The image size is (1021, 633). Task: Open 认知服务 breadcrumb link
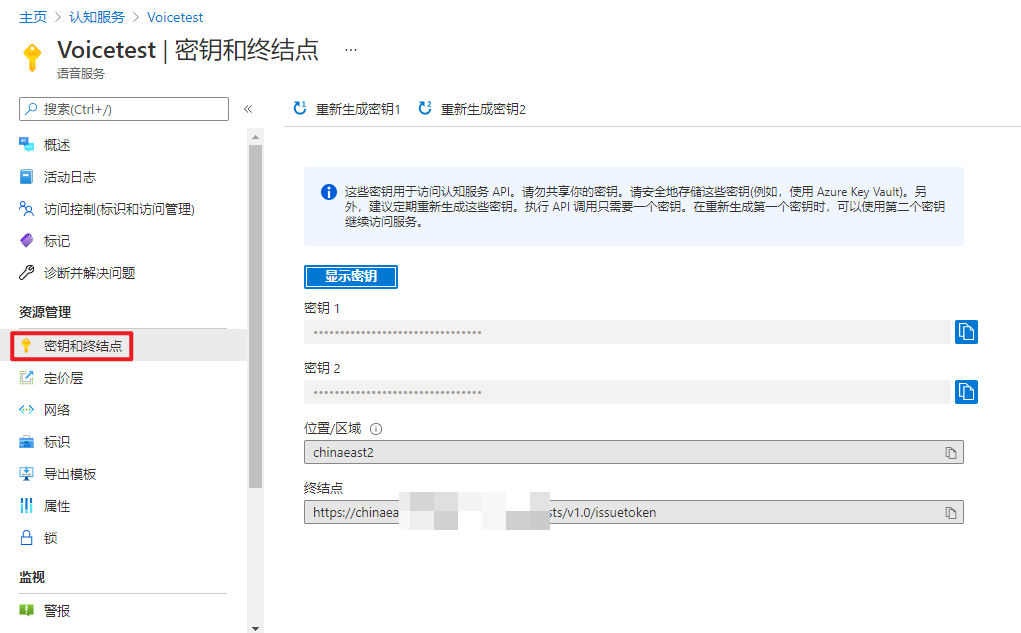click(x=96, y=18)
